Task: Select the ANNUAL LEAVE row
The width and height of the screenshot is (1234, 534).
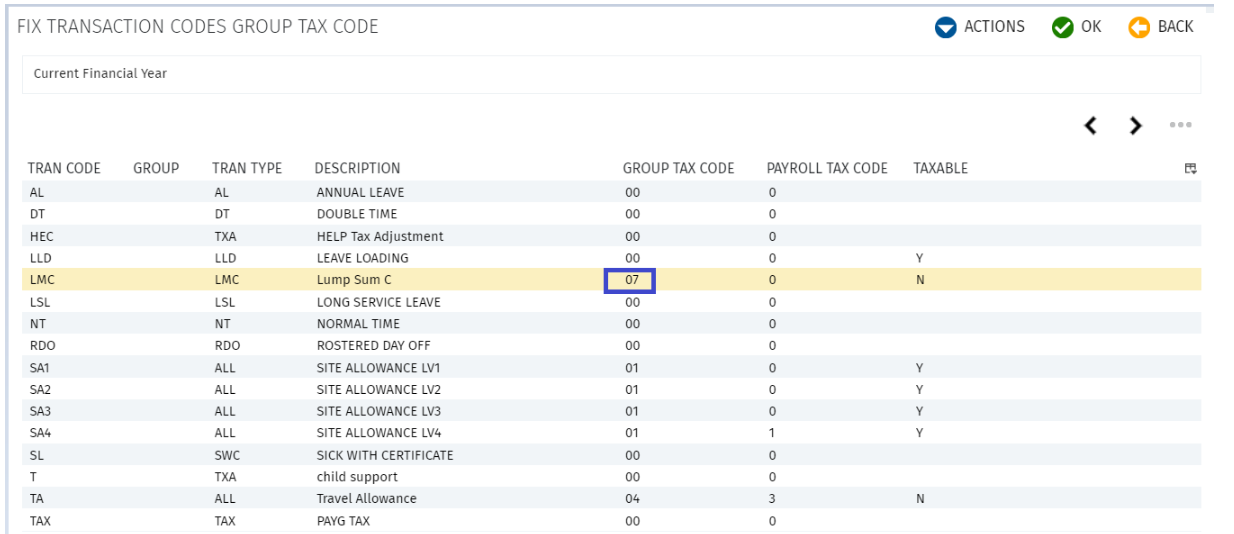Action: click(x=612, y=192)
